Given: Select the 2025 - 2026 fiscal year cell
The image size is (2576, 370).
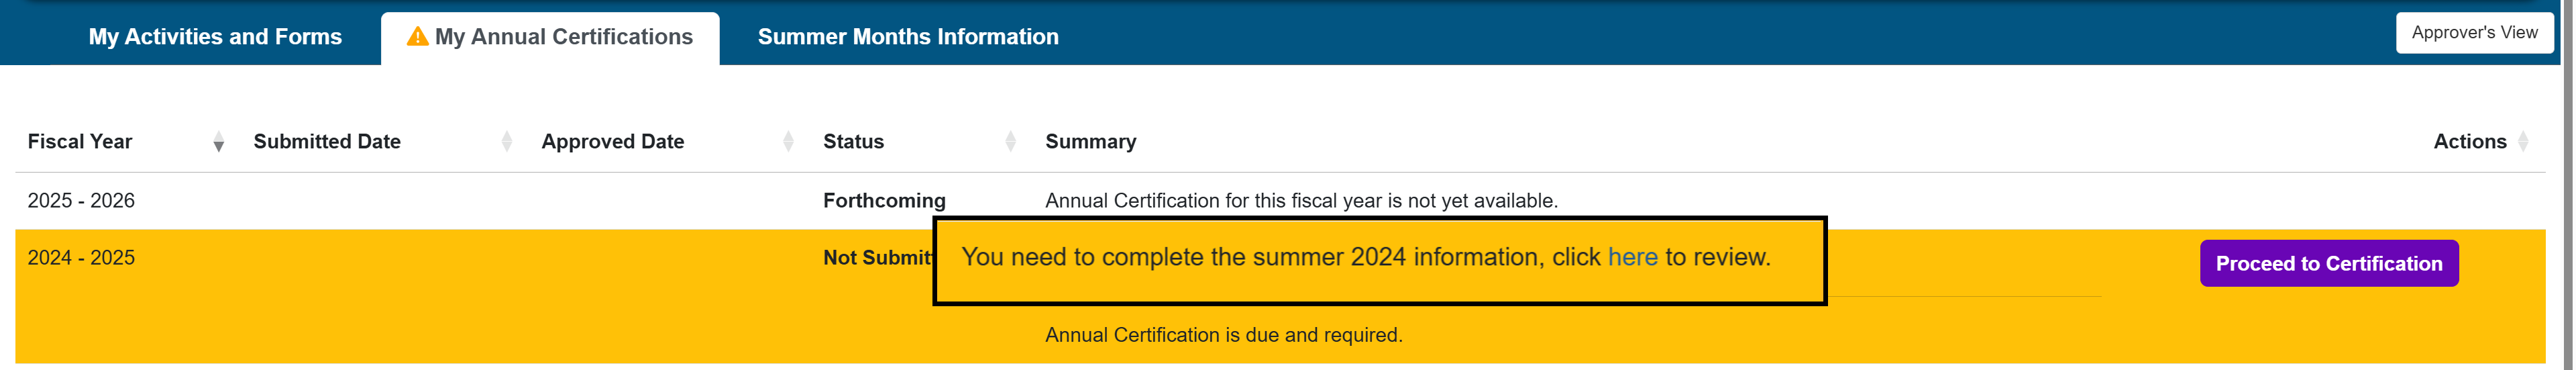Looking at the screenshot, I should (x=81, y=201).
